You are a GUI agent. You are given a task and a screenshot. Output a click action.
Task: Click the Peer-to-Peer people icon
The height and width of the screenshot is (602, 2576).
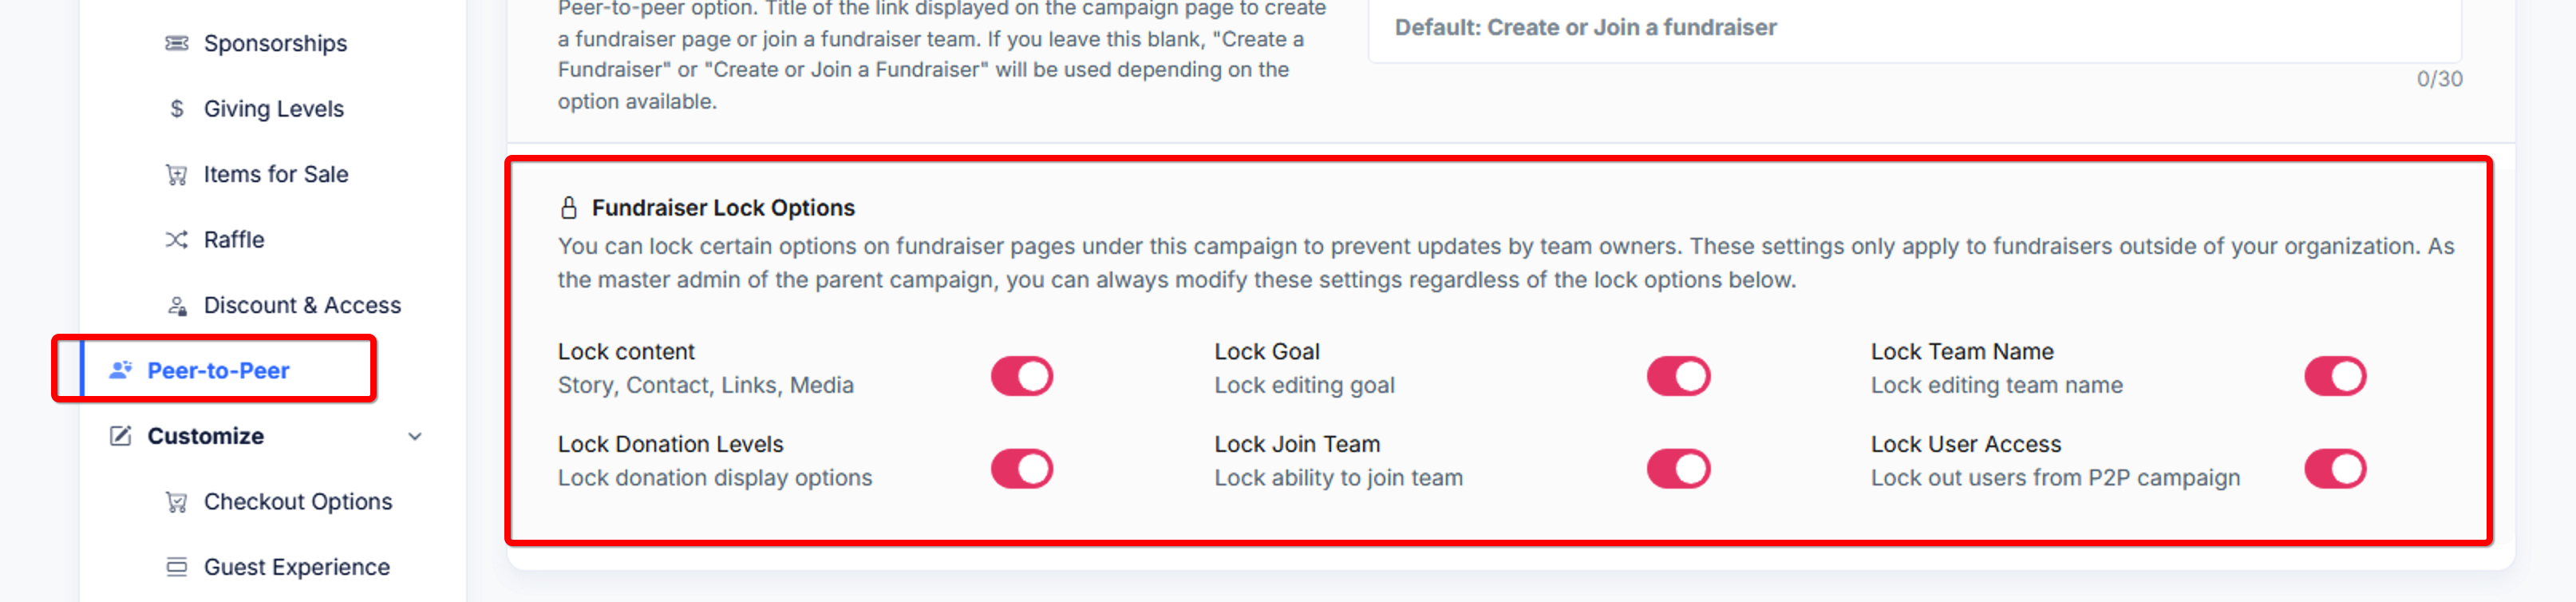(120, 370)
